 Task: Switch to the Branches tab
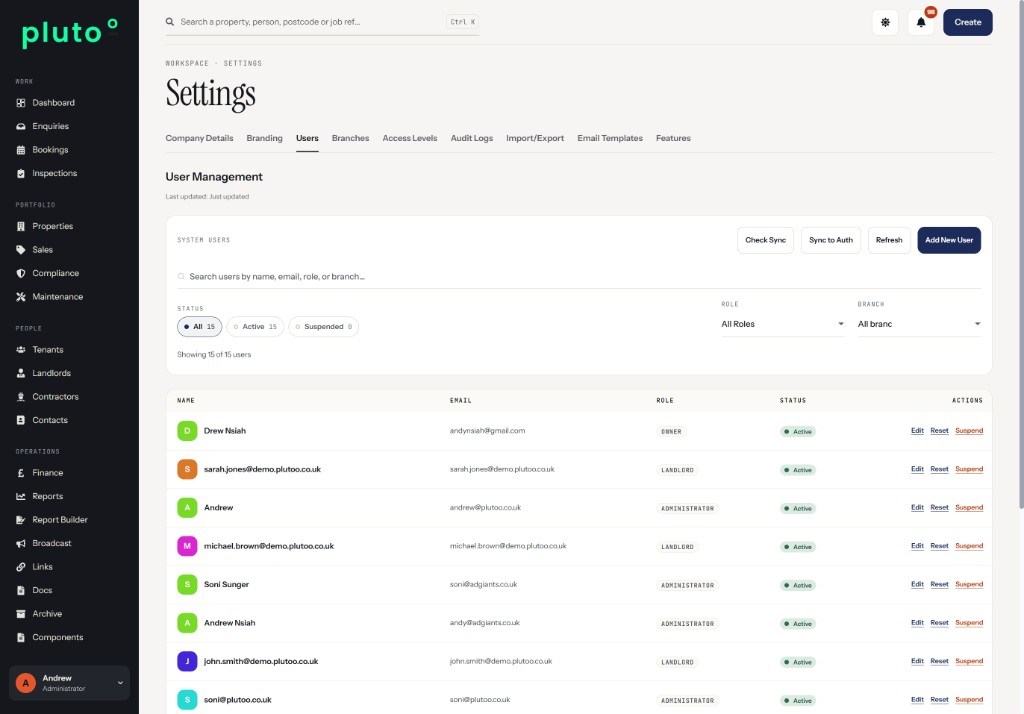(350, 138)
